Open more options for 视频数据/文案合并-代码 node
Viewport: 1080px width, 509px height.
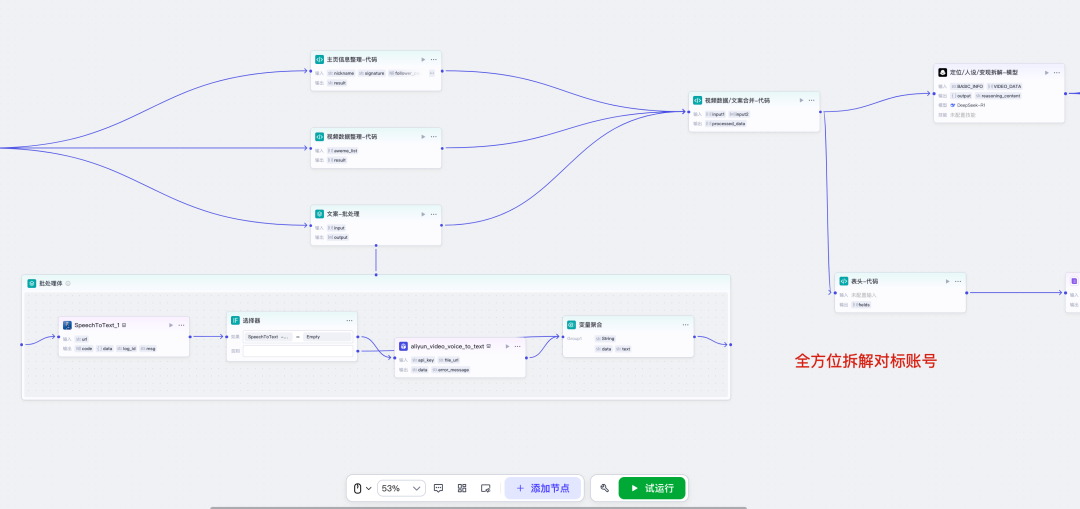(x=812, y=100)
